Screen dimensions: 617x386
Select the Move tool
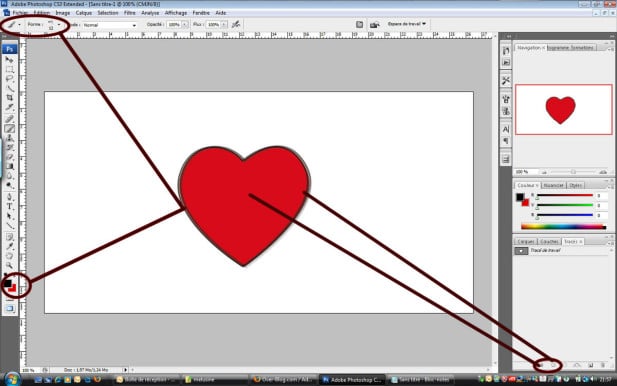[9, 60]
